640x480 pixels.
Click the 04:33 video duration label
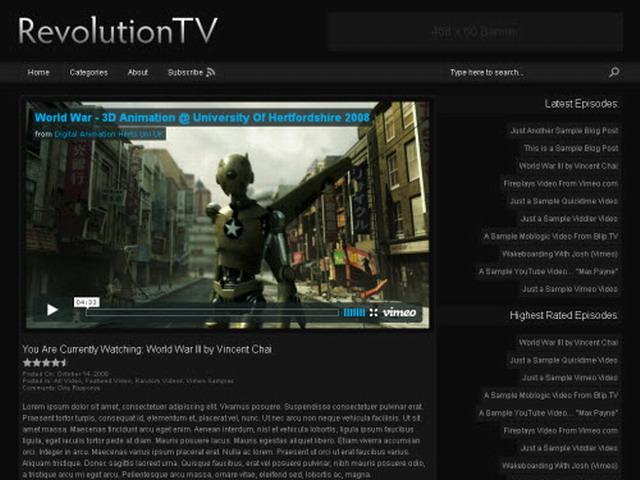87,302
